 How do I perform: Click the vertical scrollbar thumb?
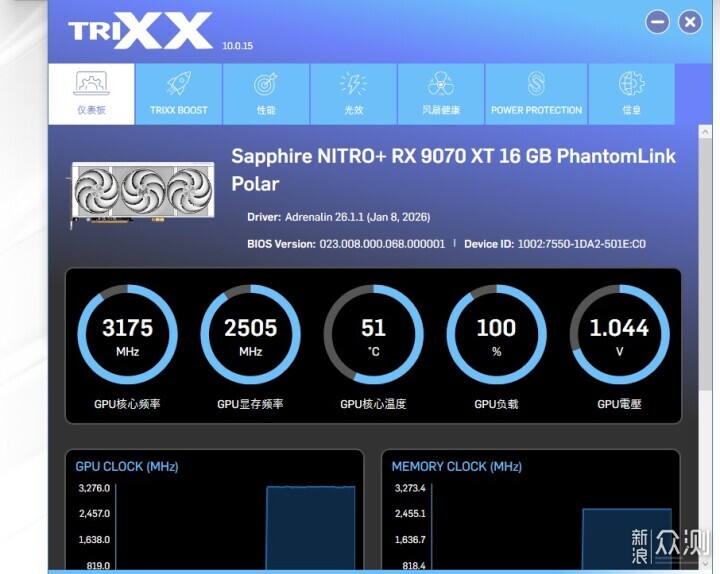(705, 264)
